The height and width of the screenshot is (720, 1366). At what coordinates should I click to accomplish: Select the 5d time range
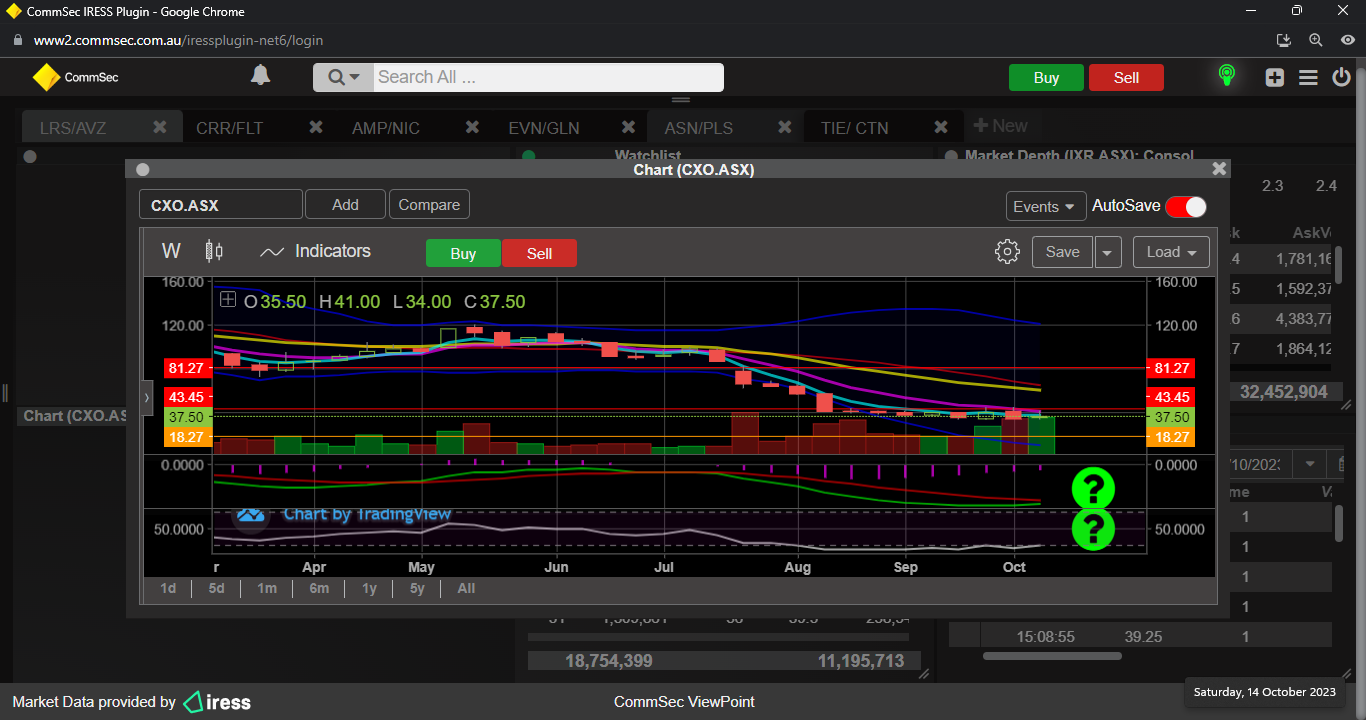216,588
